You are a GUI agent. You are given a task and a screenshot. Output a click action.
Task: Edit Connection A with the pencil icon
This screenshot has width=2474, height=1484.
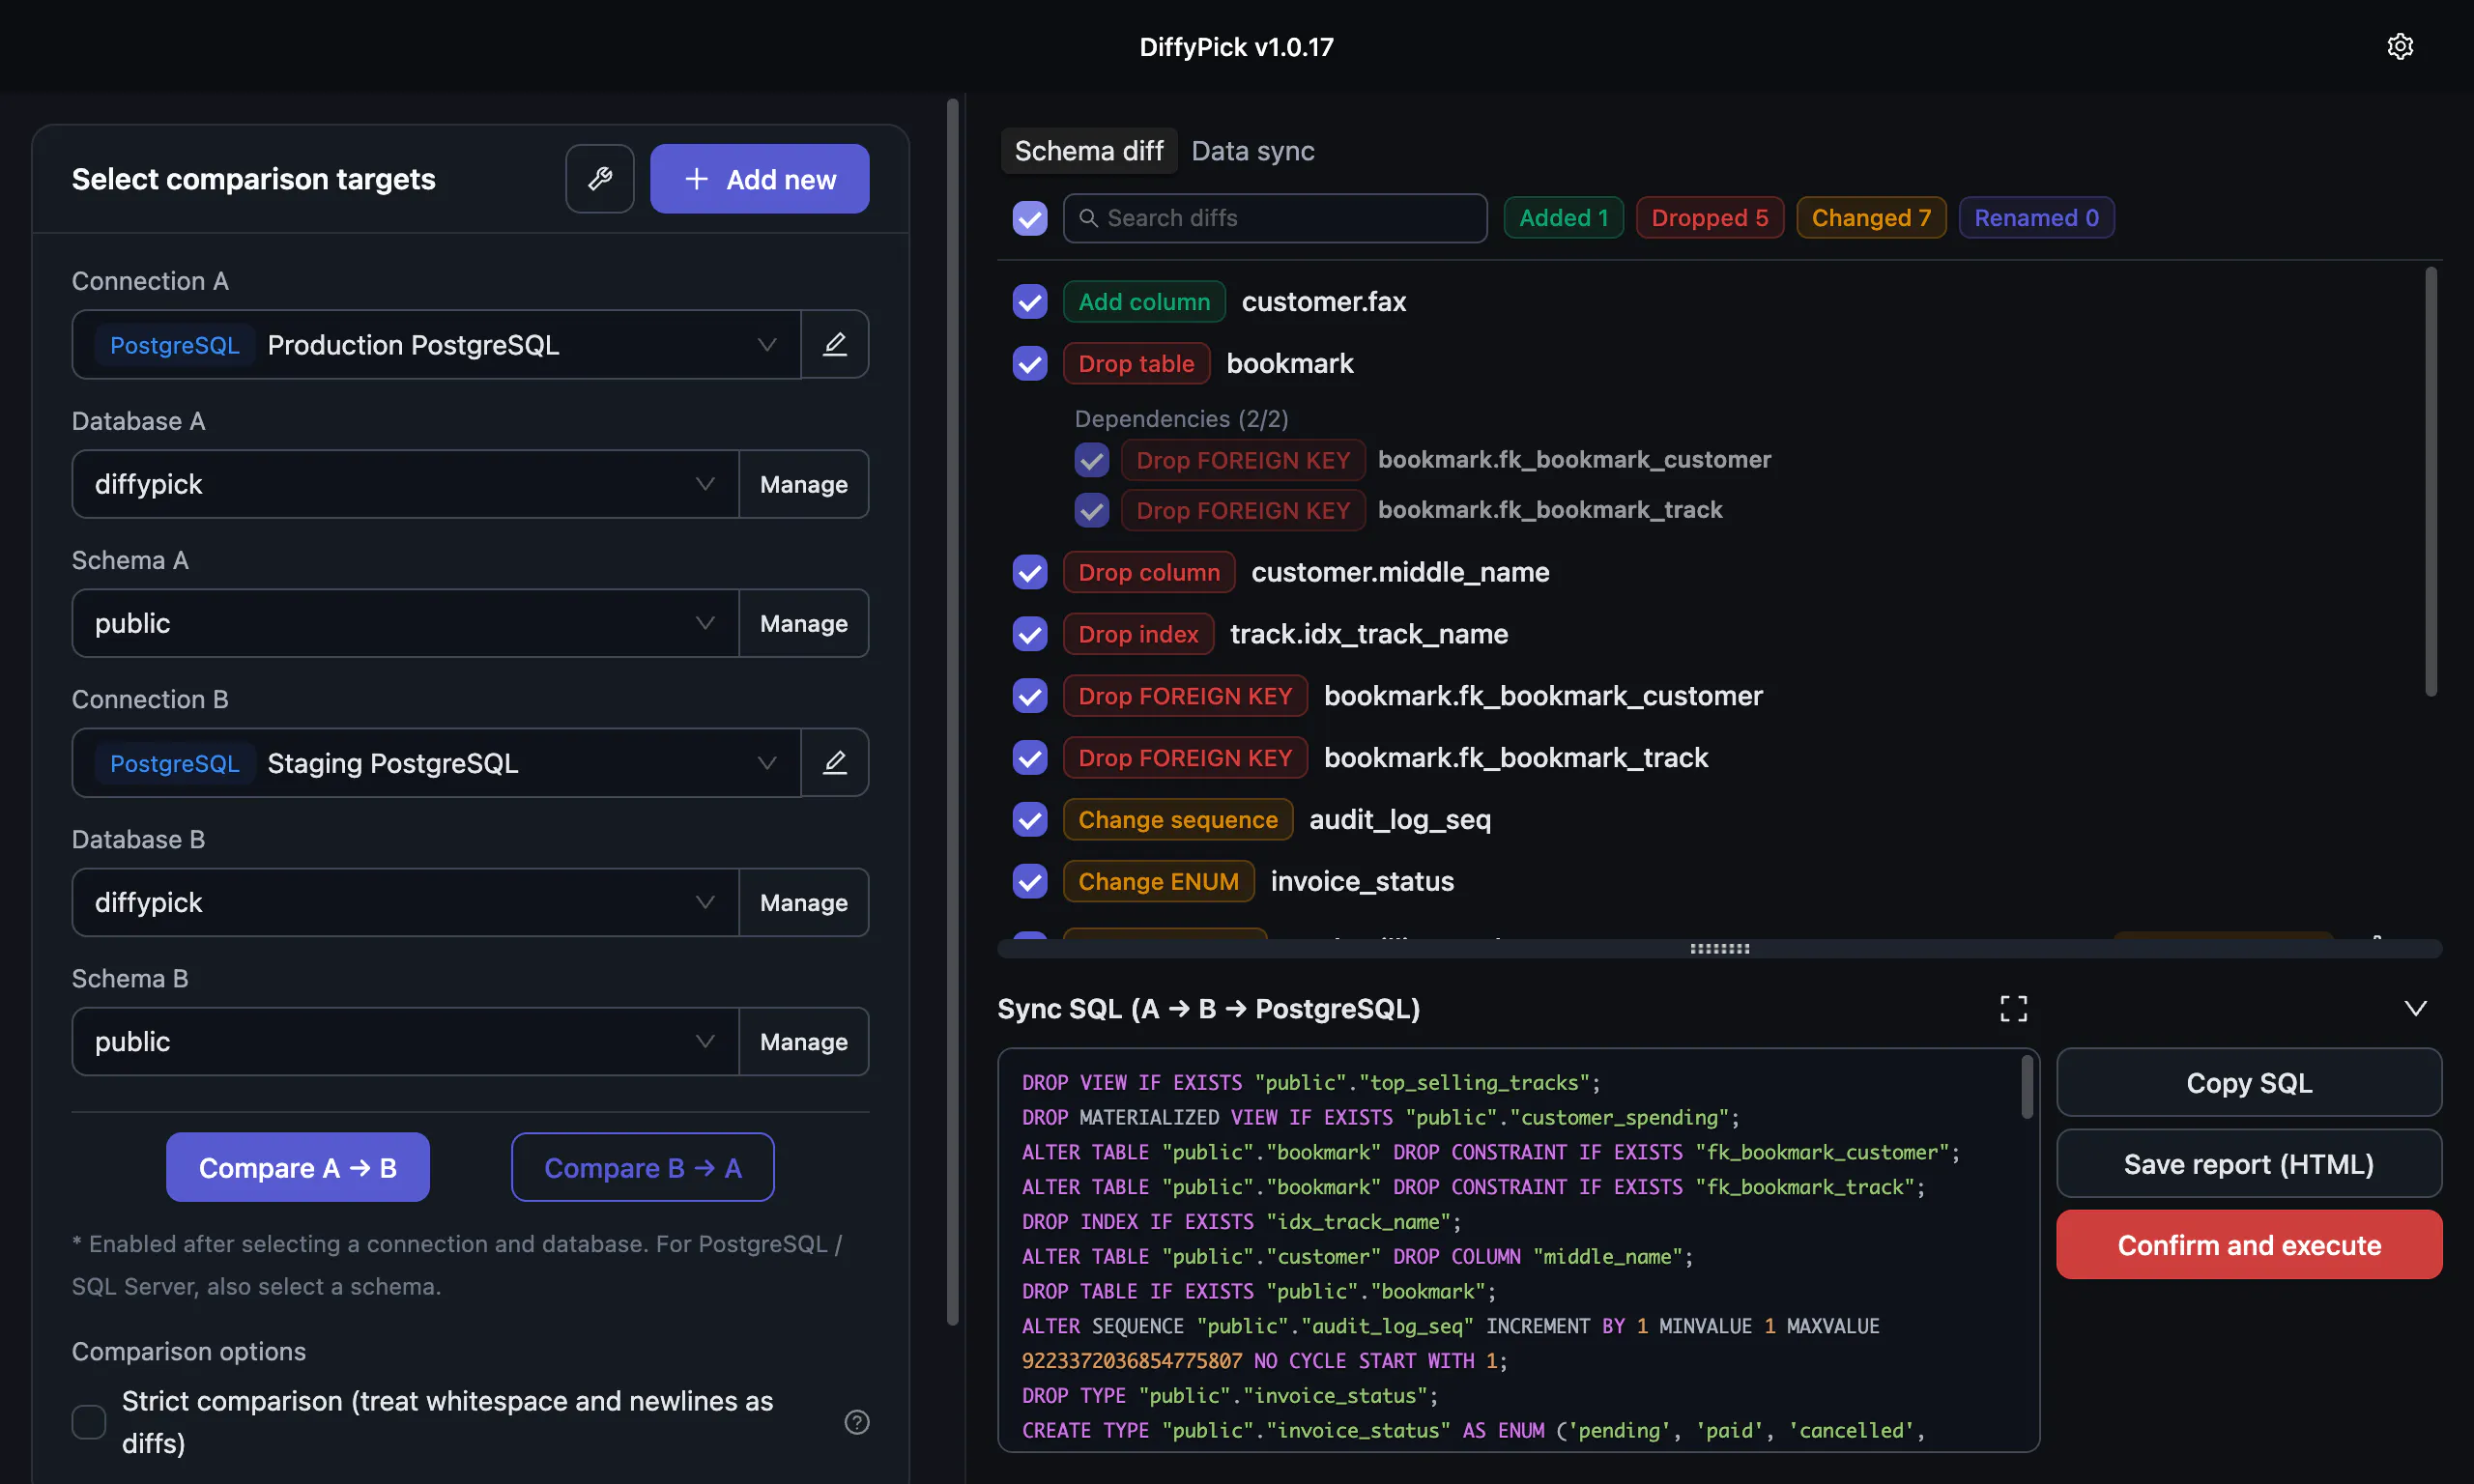835,345
